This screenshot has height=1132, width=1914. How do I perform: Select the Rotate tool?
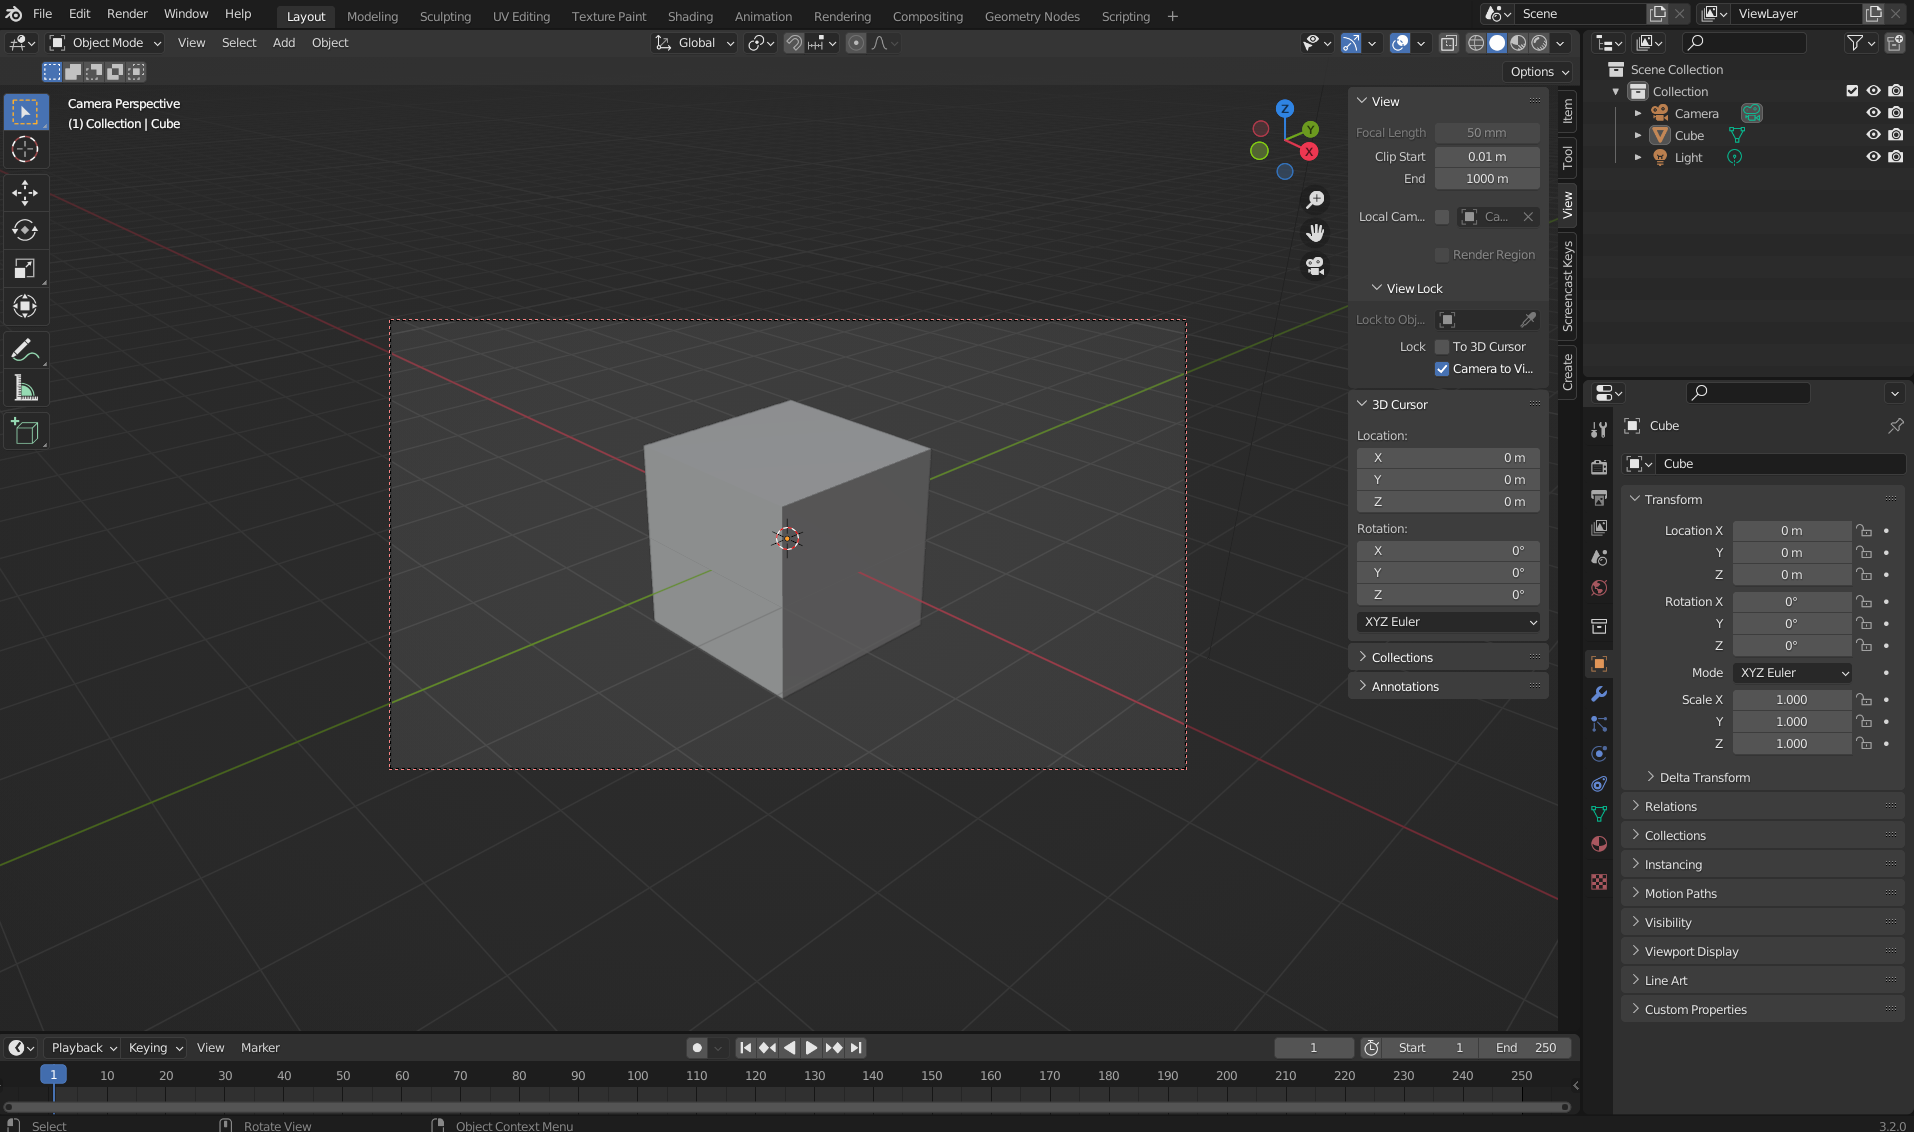pos(25,230)
